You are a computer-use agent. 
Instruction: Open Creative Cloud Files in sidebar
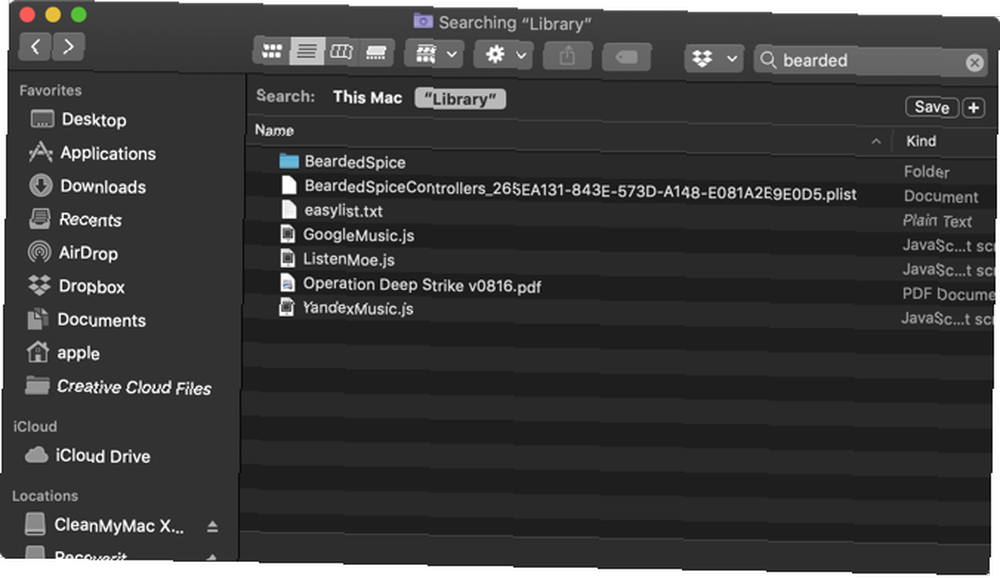tap(133, 387)
